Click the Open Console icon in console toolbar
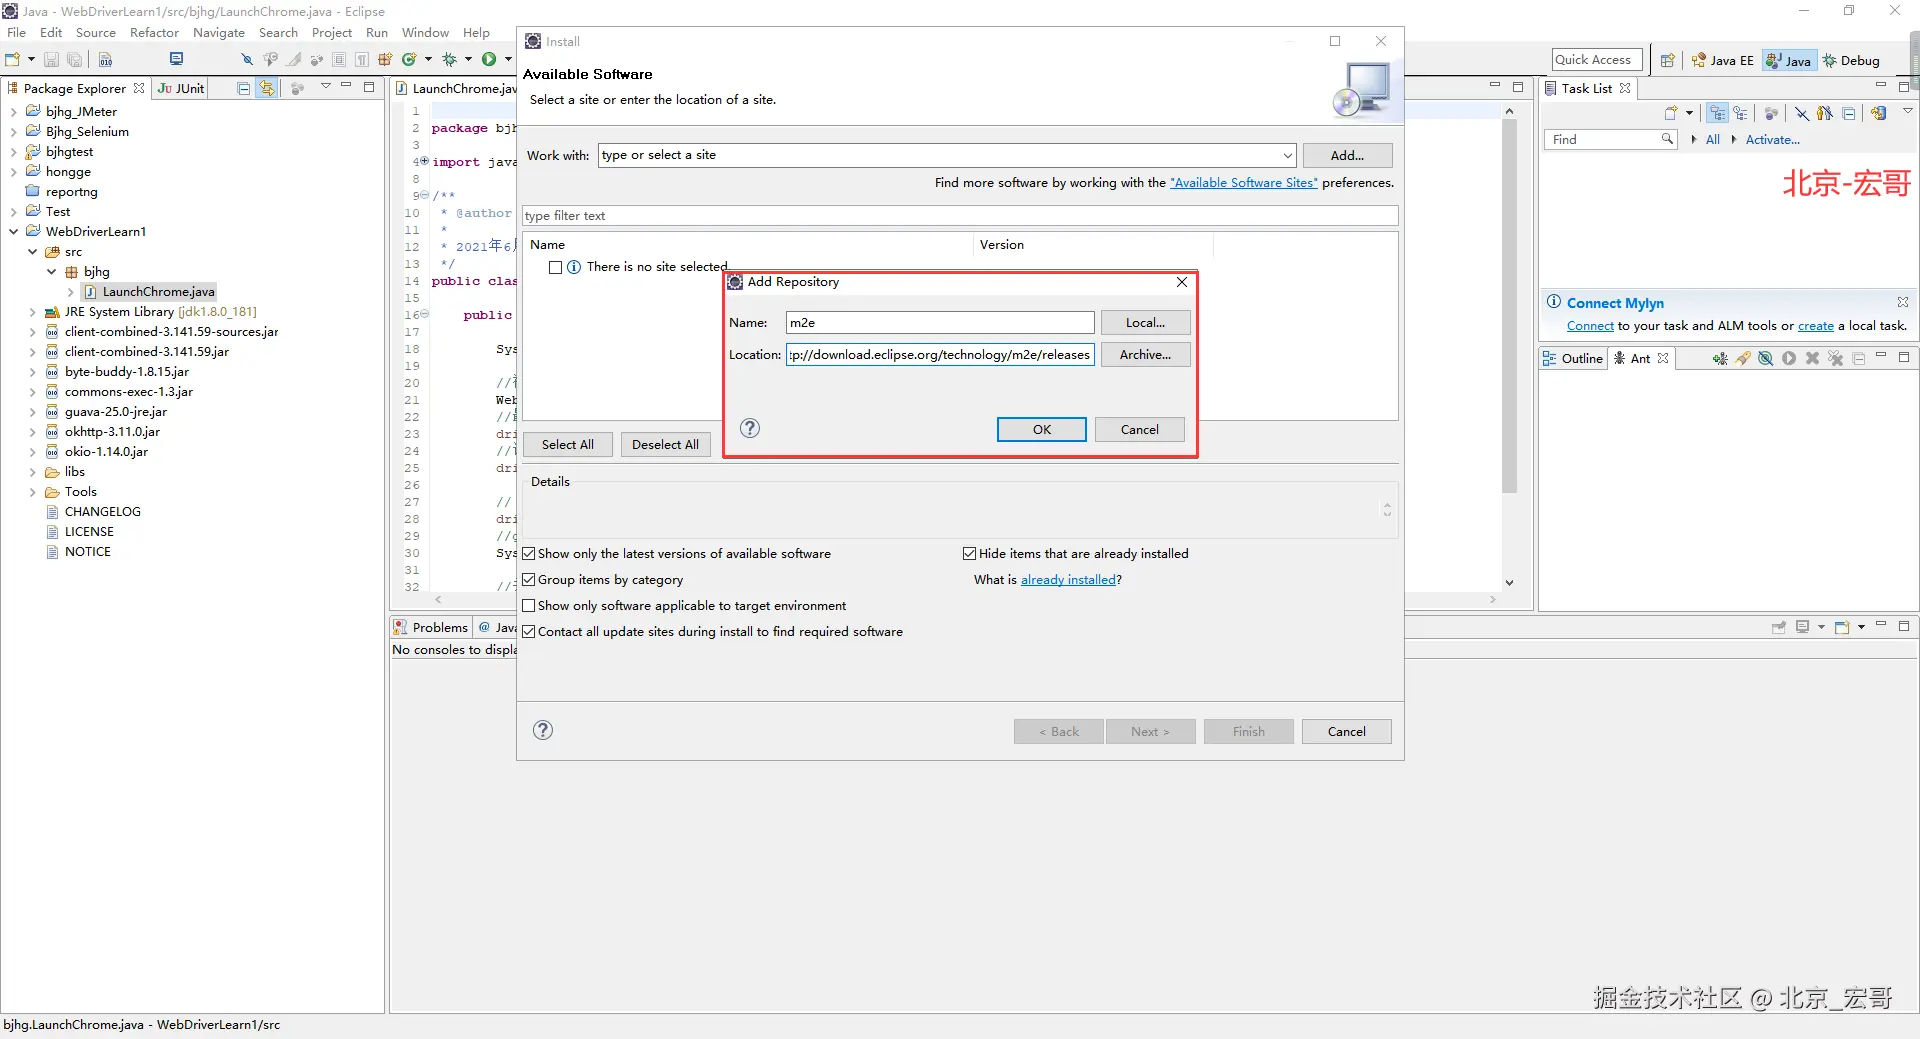The height and width of the screenshot is (1039, 1920). (1842, 627)
